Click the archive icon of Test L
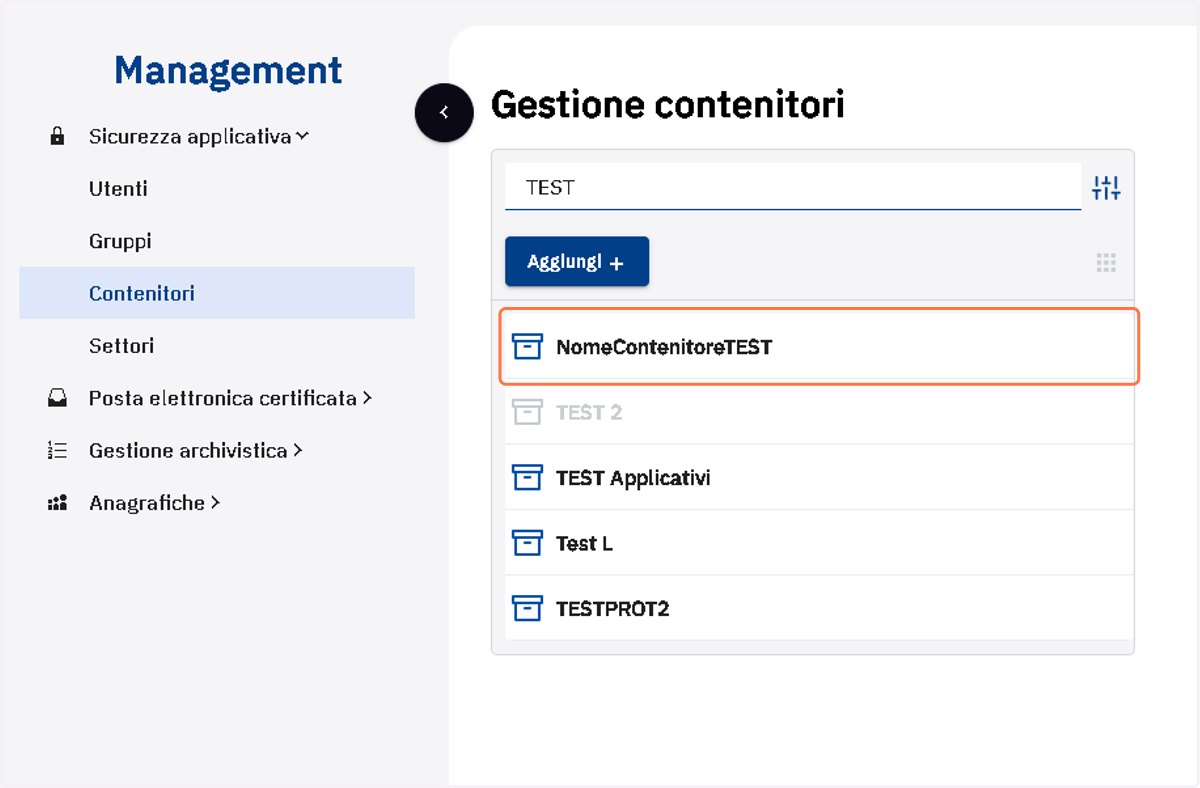The width and height of the screenshot is (1200, 788). click(x=527, y=543)
